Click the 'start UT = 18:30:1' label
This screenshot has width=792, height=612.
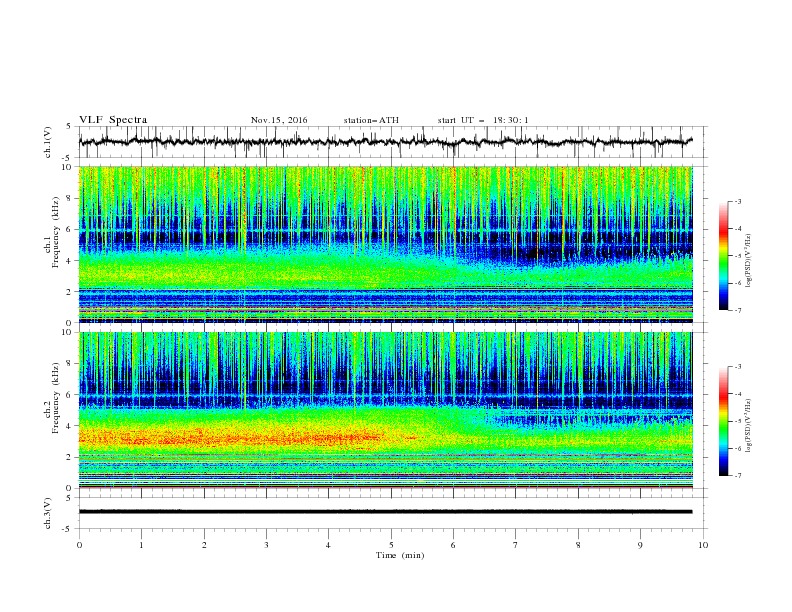[x=483, y=120]
